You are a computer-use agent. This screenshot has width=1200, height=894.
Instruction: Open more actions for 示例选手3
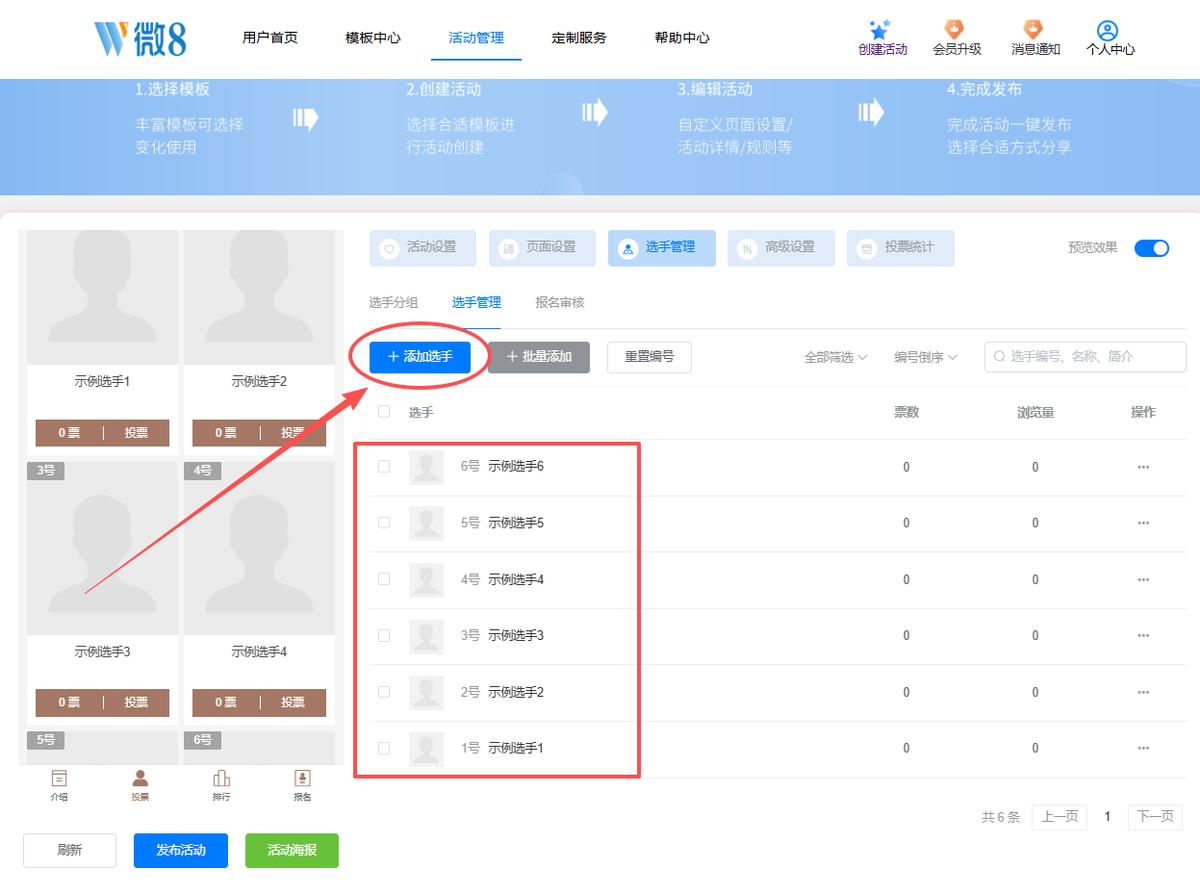[1143, 636]
